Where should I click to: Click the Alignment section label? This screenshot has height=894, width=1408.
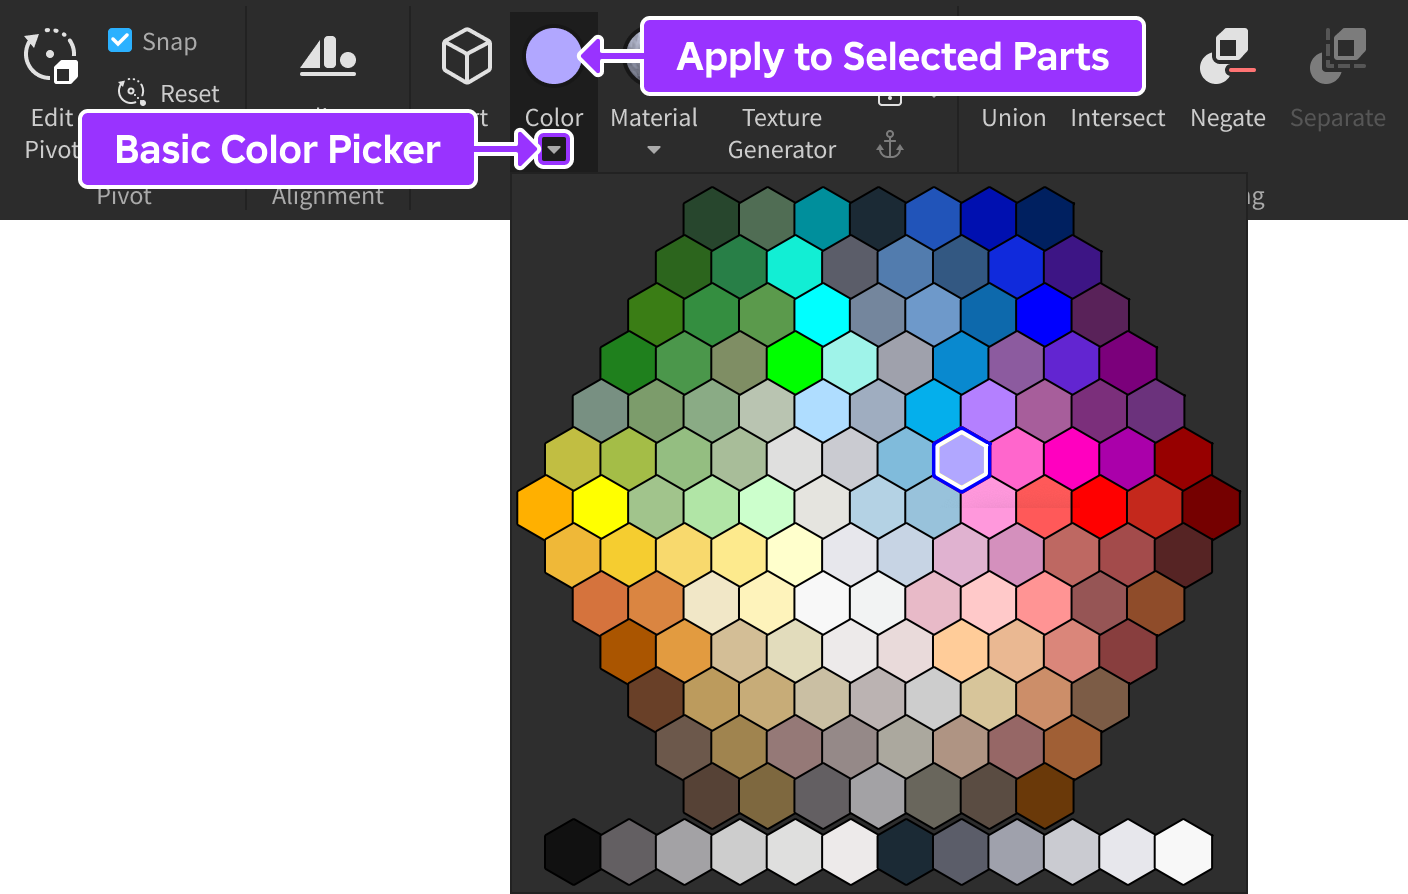[x=327, y=196]
